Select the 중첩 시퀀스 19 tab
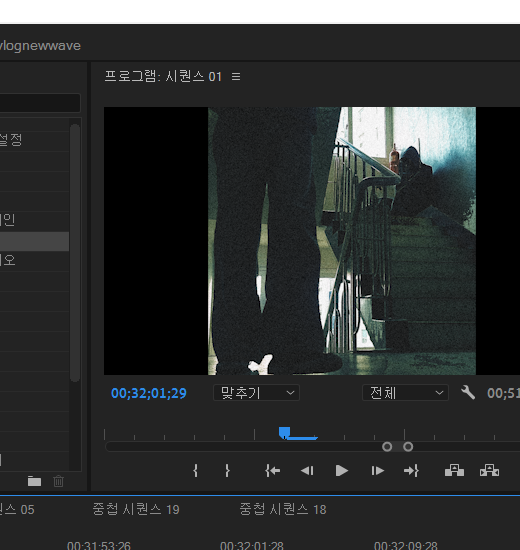This screenshot has height=550, width=520. pyautogui.click(x=136, y=509)
